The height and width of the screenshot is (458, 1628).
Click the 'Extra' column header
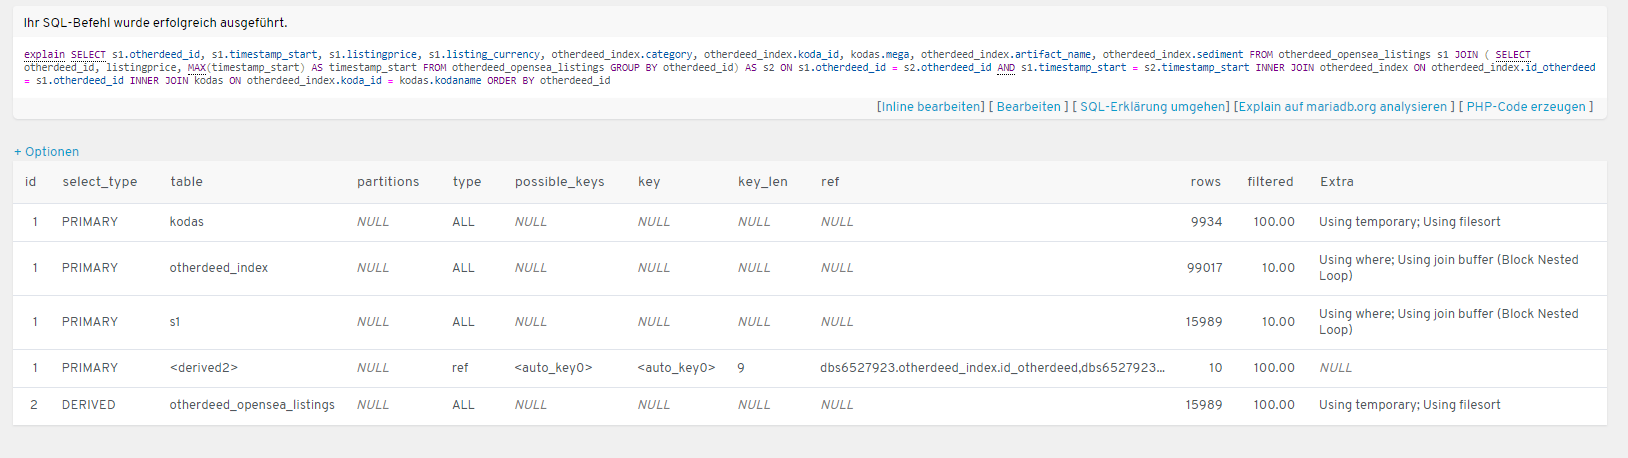(1337, 182)
